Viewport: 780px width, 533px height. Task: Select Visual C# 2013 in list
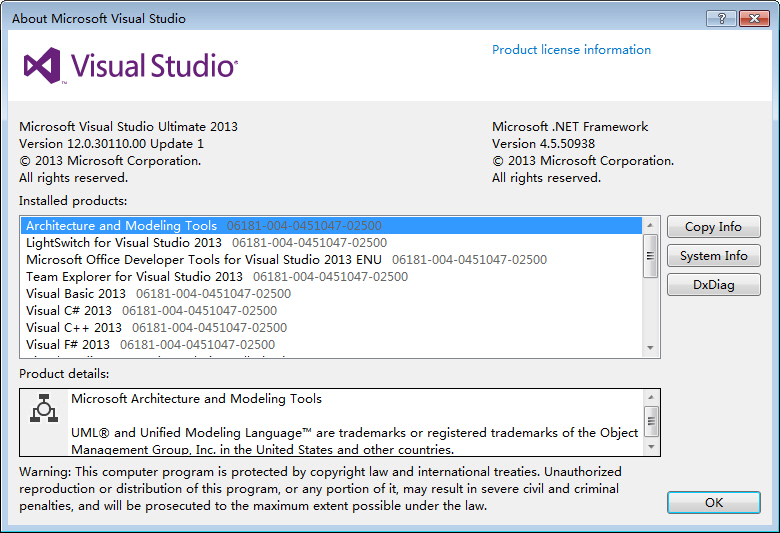(331, 311)
